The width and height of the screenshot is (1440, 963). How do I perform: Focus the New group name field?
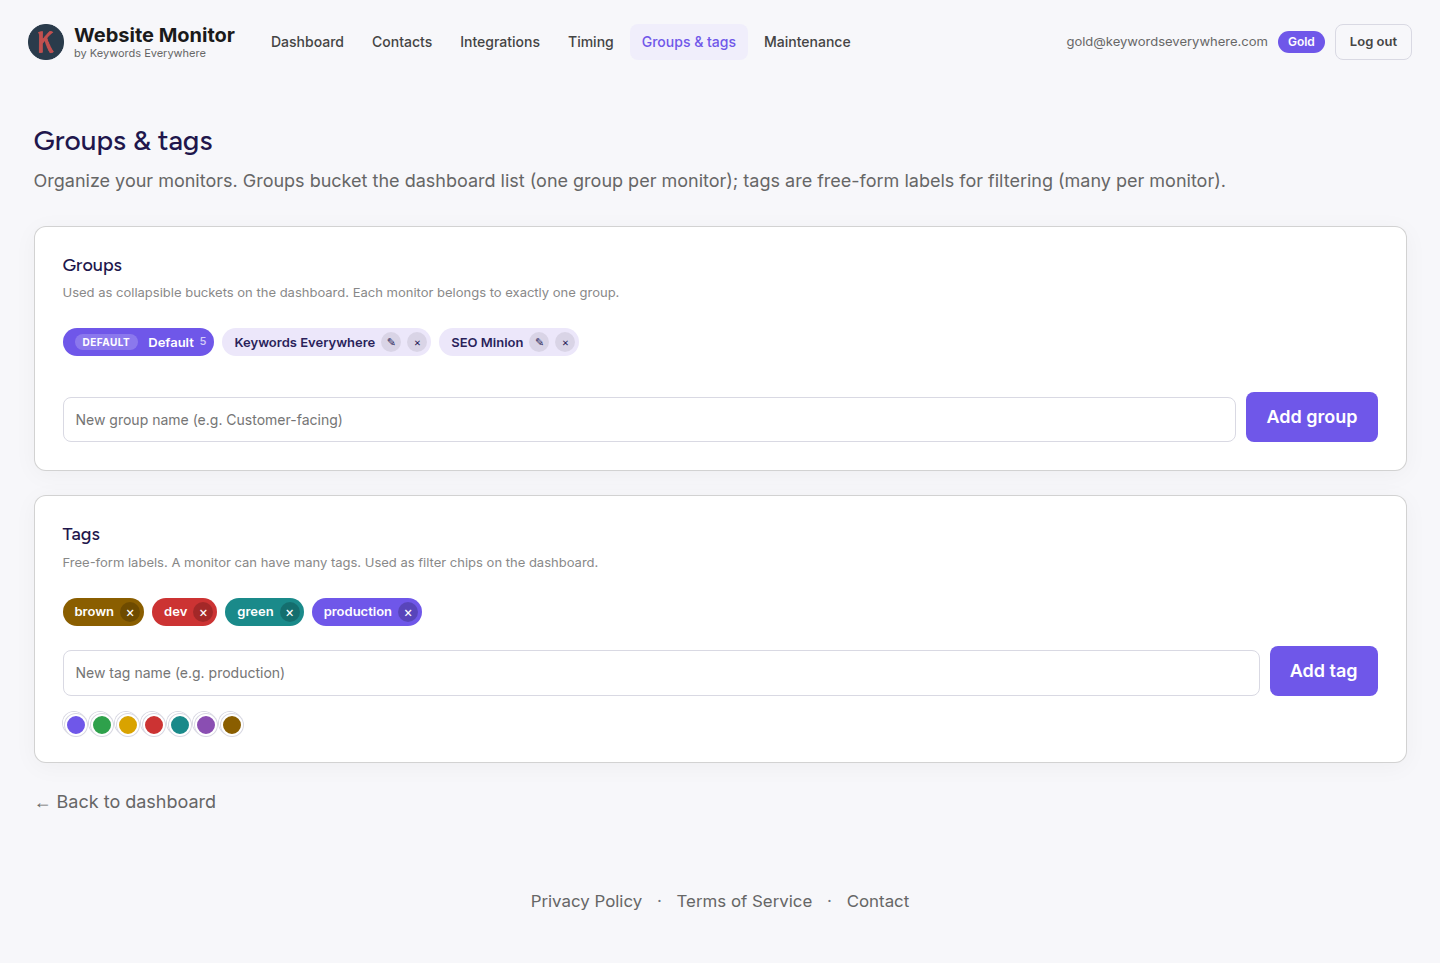click(x=649, y=420)
